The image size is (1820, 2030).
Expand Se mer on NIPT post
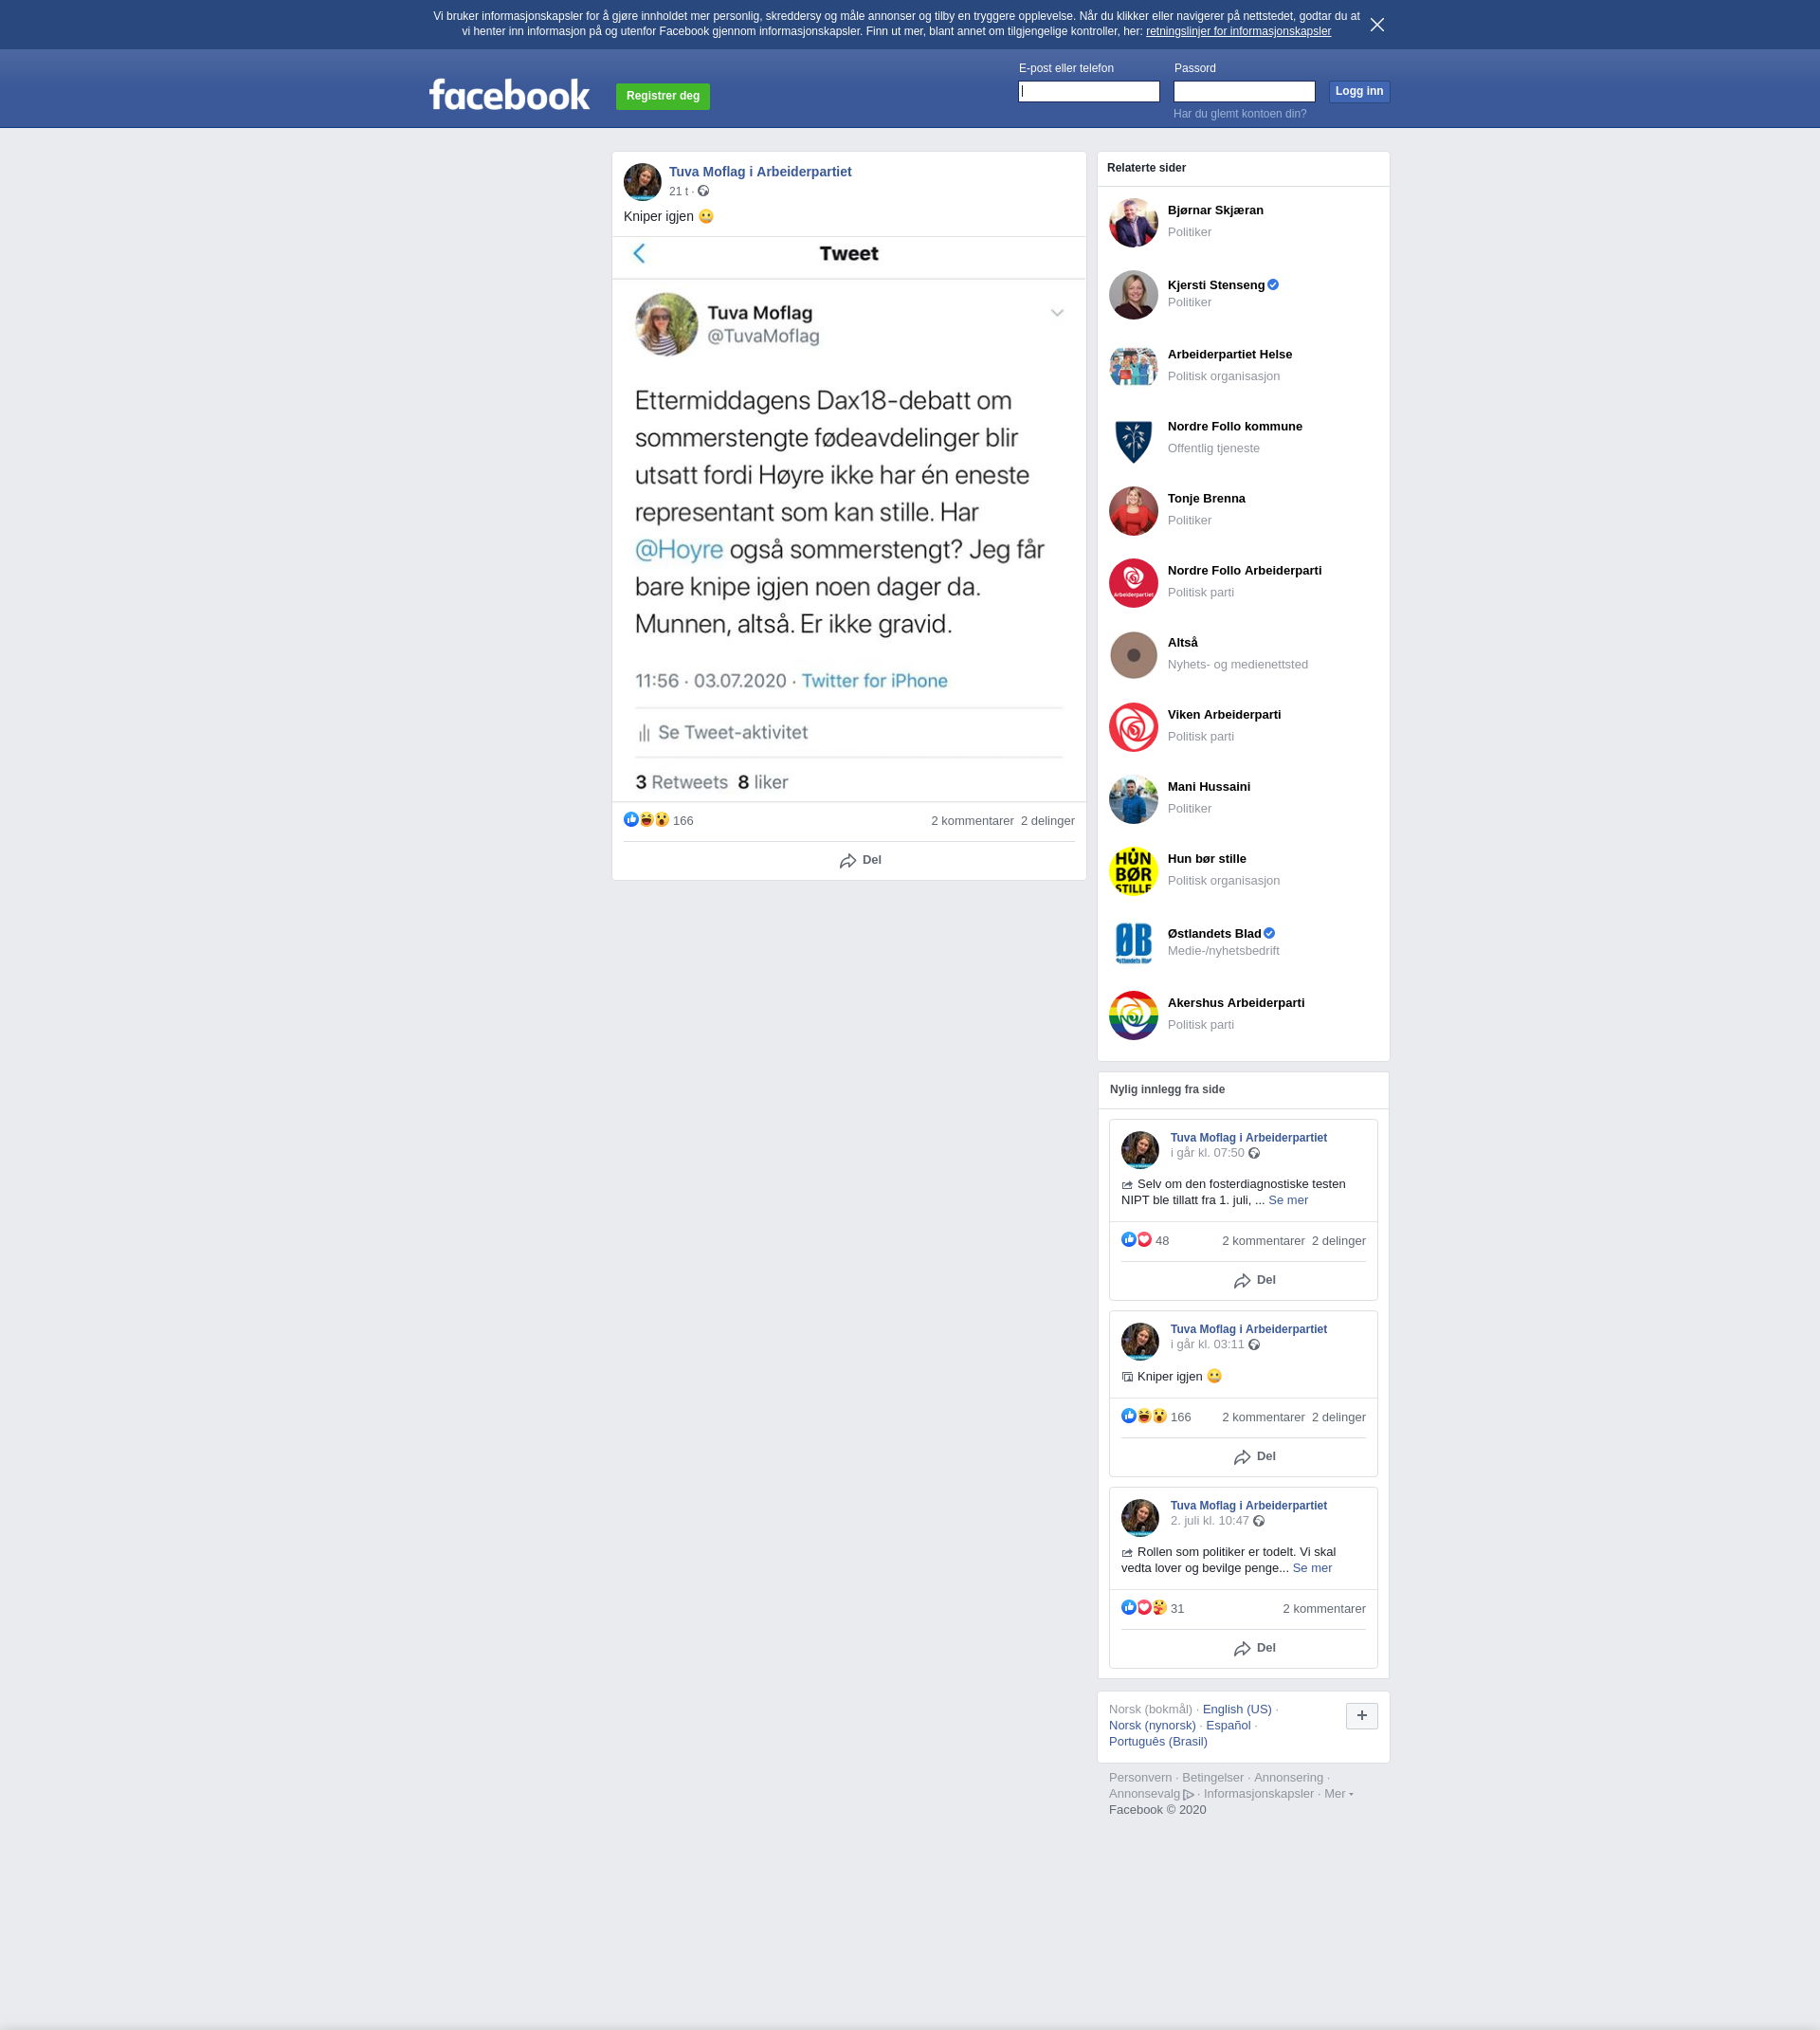click(x=1288, y=1200)
